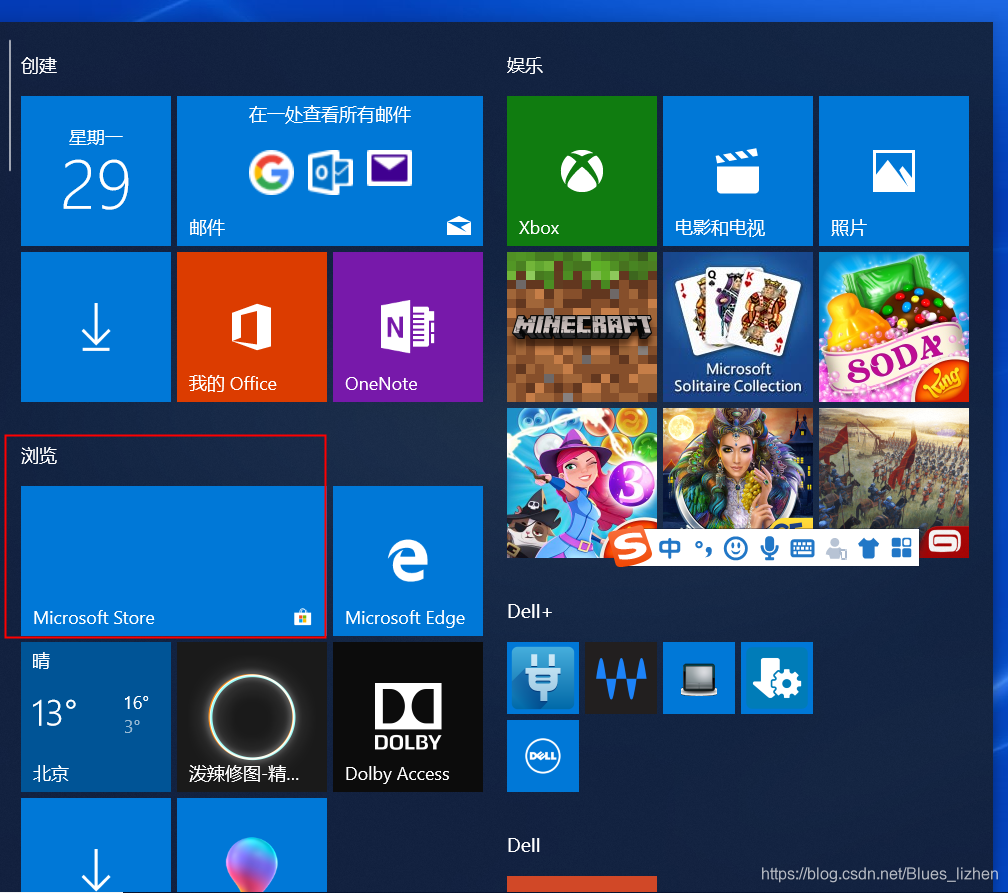Open the Xbox tile

(582, 170)
